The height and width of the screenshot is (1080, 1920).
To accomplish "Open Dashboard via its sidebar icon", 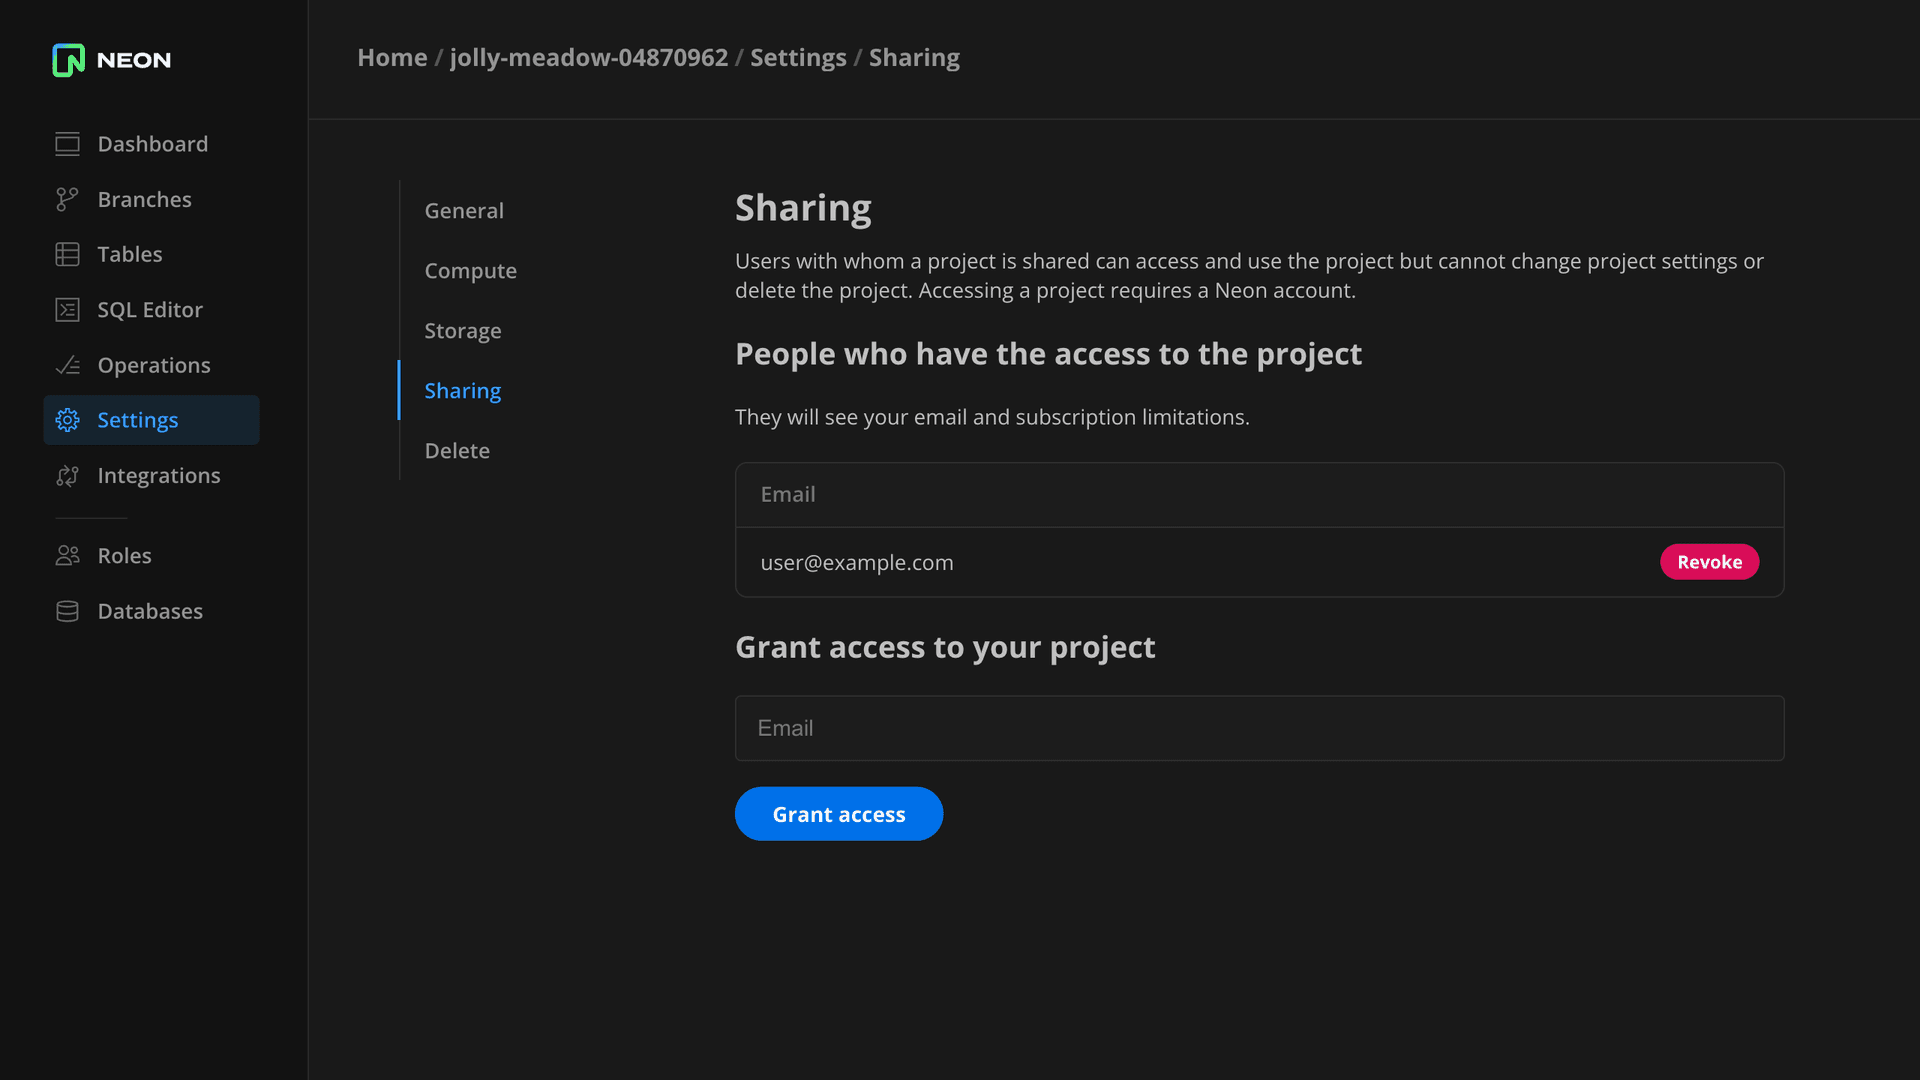I will 67,144.
